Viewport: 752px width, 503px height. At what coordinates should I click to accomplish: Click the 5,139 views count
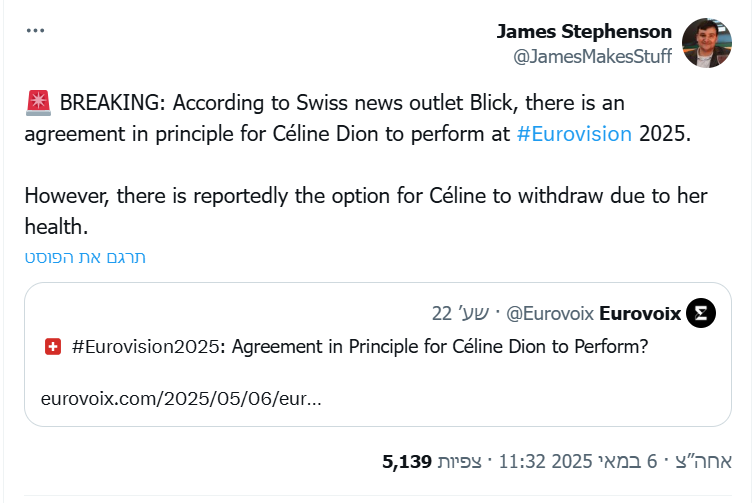pos(407,461)
